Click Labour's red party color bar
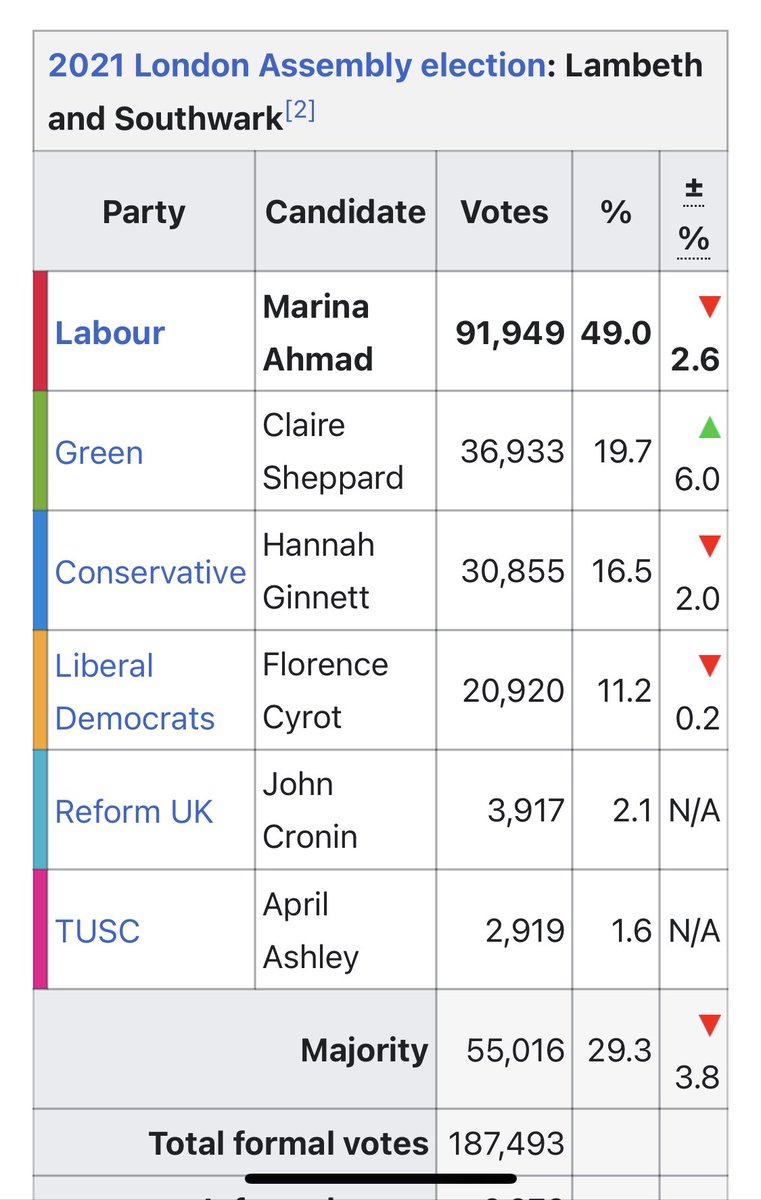 click(x=40, y=331)
